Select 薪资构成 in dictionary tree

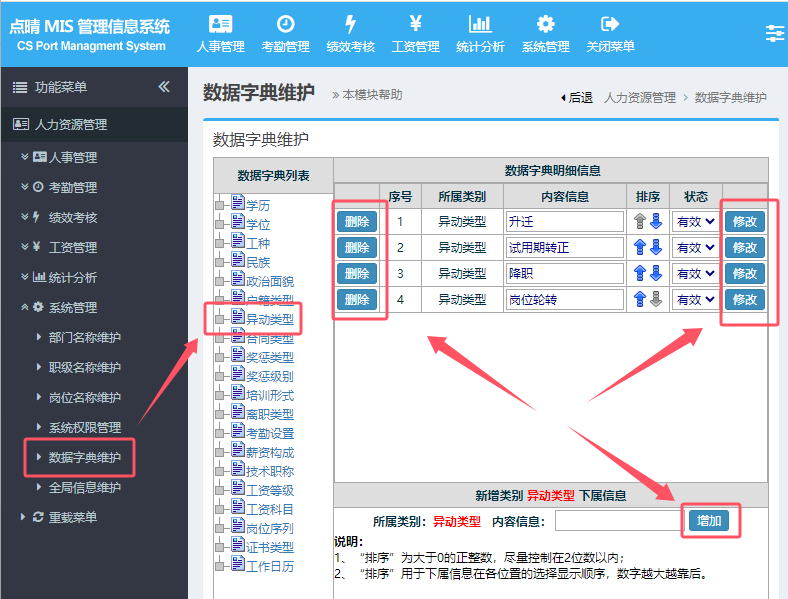click(x=269, y=452)
